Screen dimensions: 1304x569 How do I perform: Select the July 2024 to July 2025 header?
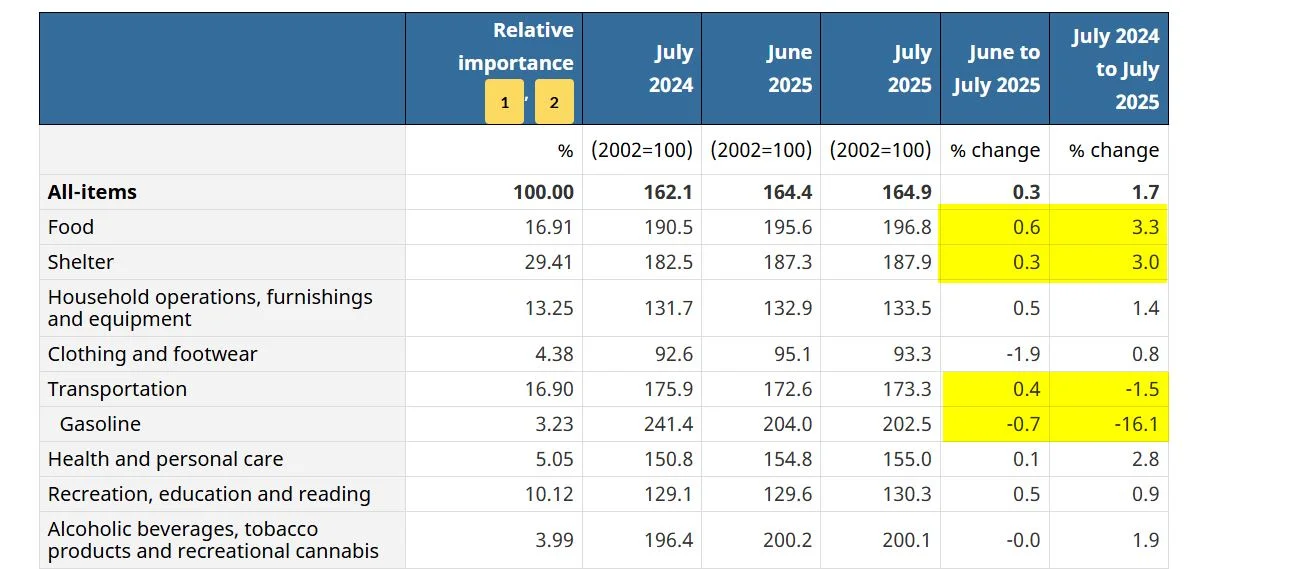(x=1114, y=69)
